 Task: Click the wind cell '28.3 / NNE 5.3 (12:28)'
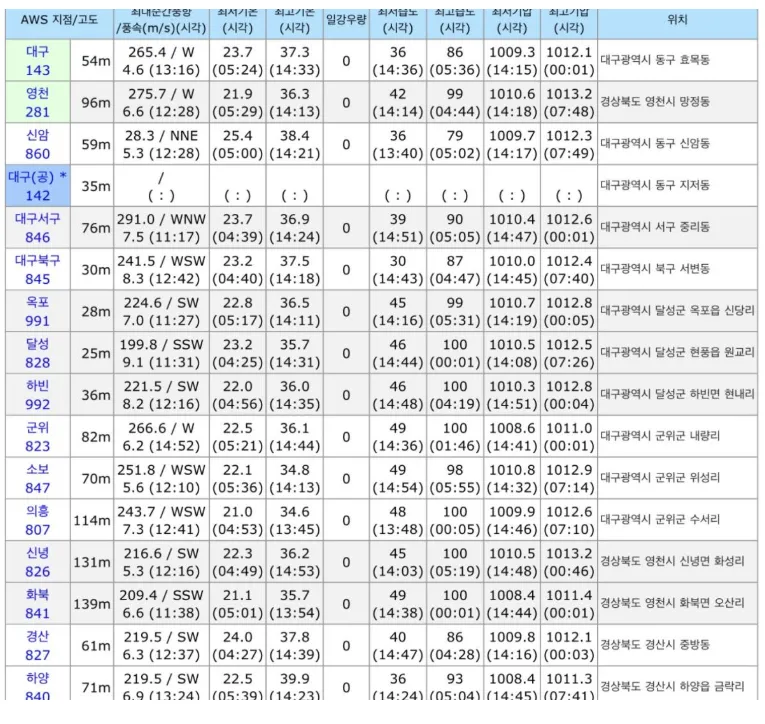[x=161, y=144]
